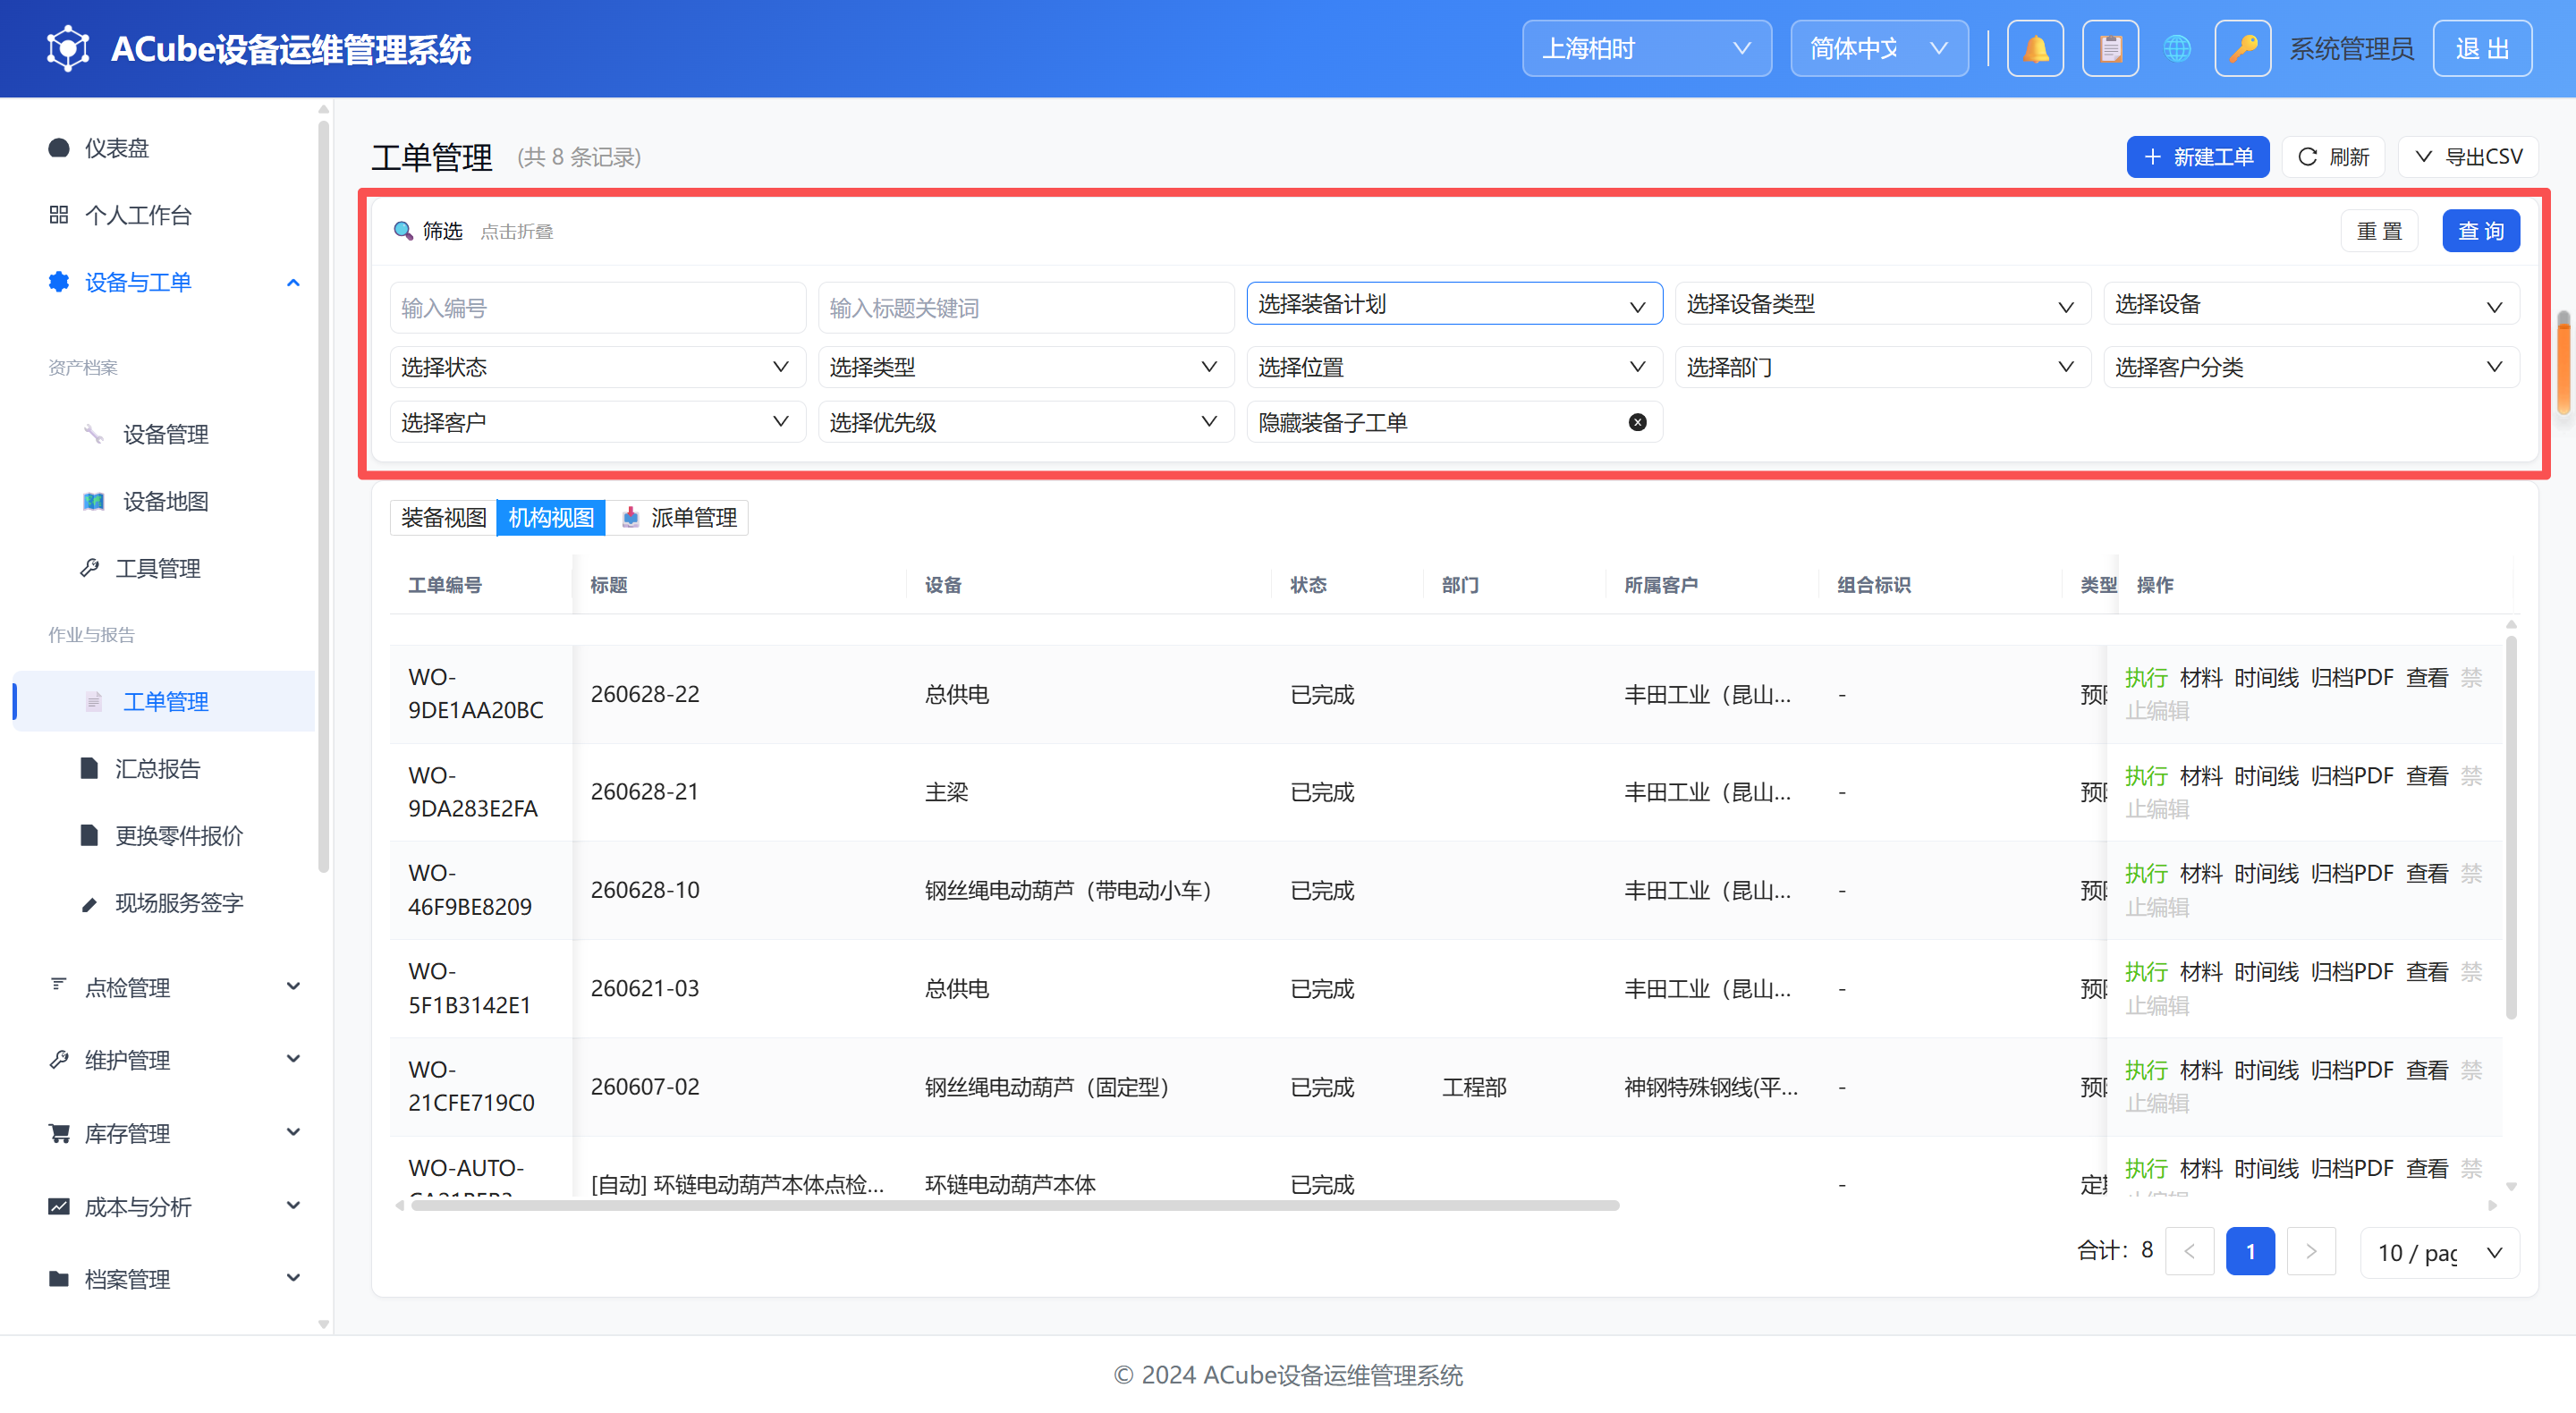The height and width of the screenshot is (1413, 2576).
Task: Click the 重置 button
Action: [x=2379, y=231]
